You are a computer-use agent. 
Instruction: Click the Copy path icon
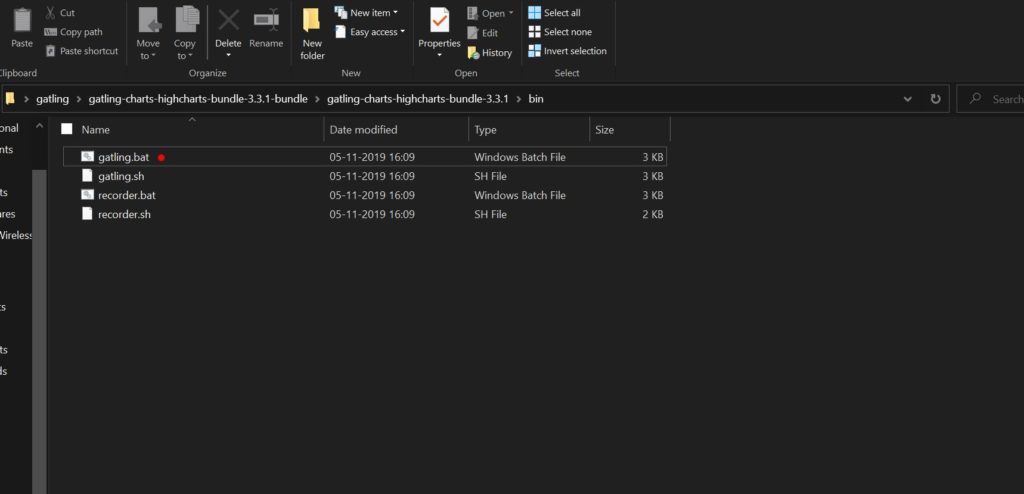pos(50,32)
